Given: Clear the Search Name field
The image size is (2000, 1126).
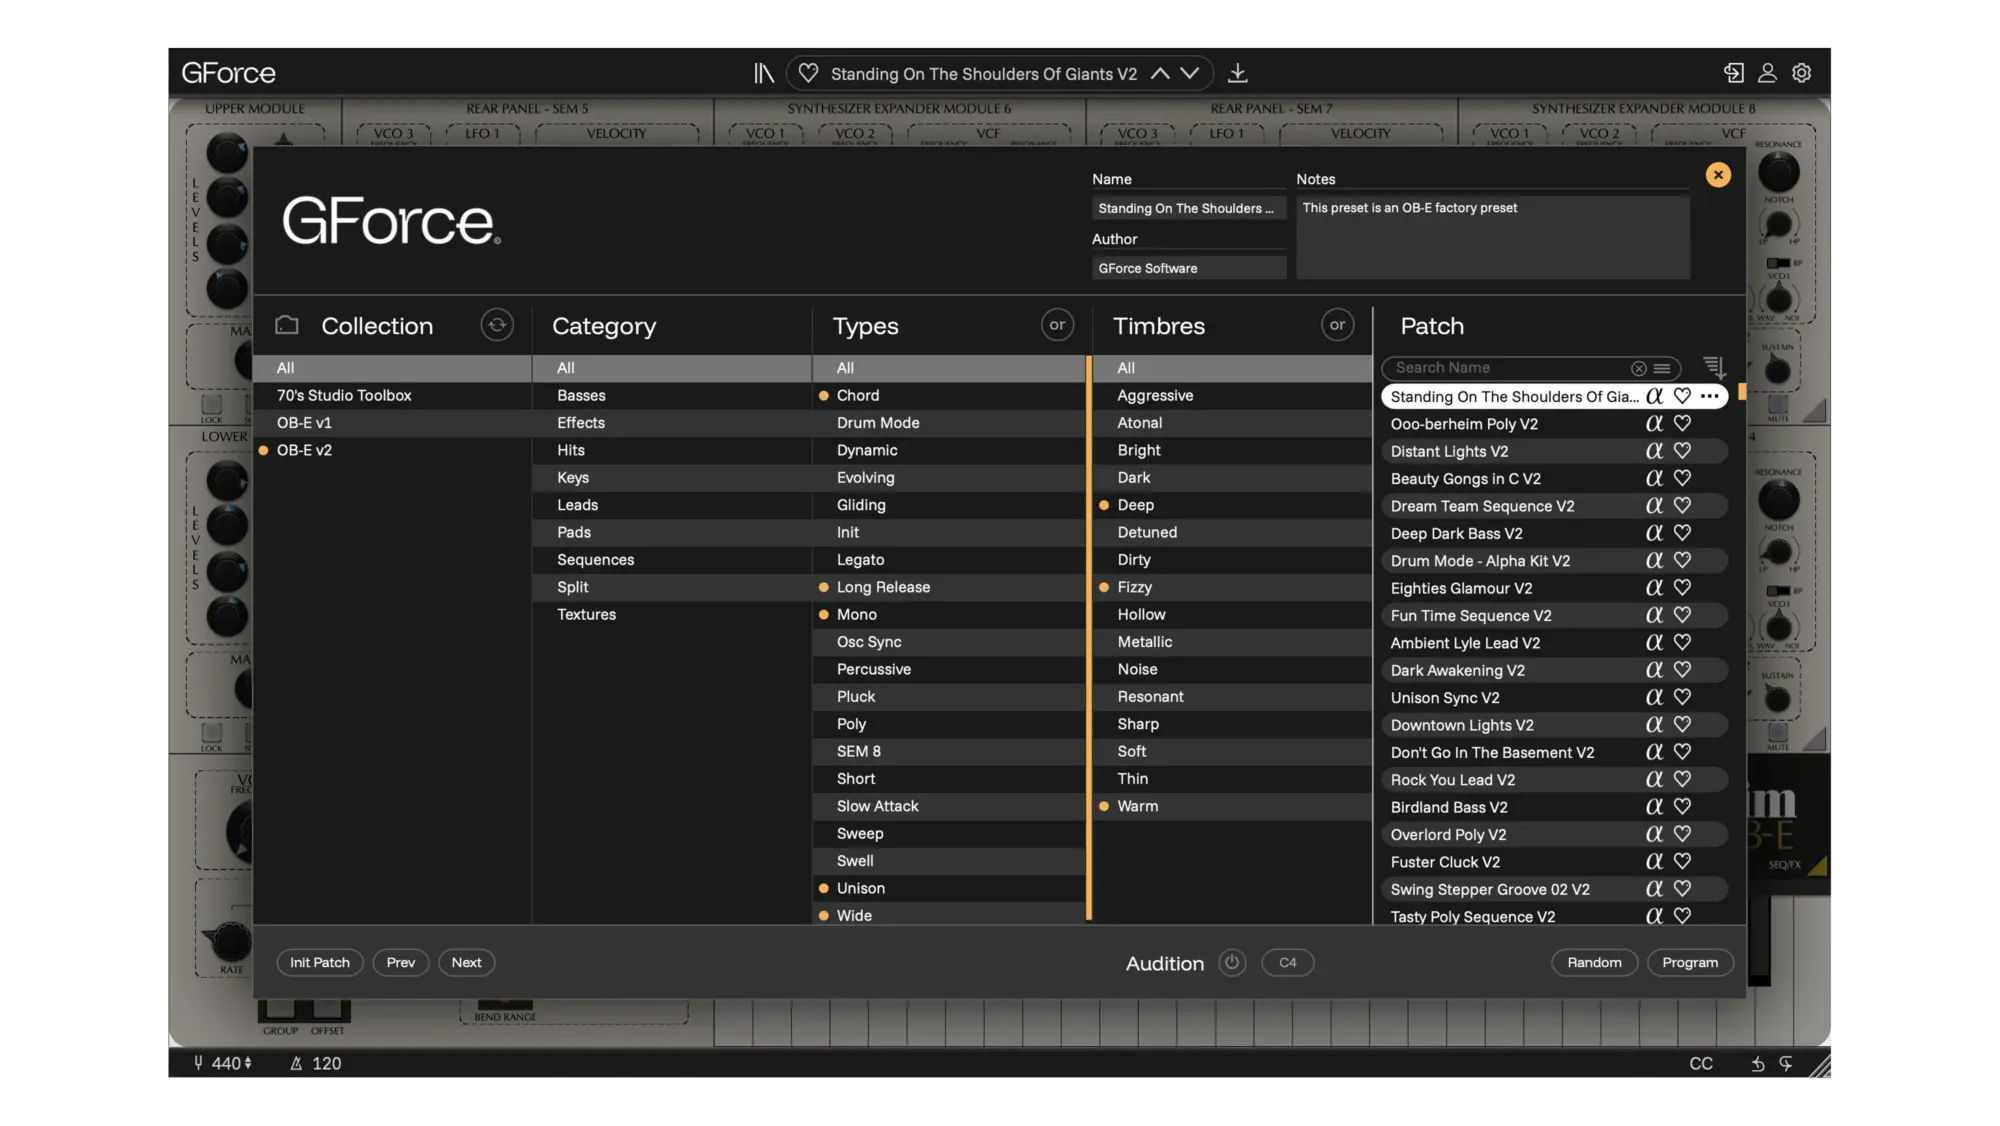Looking at the screenshot, I should tap(1638, 368).
